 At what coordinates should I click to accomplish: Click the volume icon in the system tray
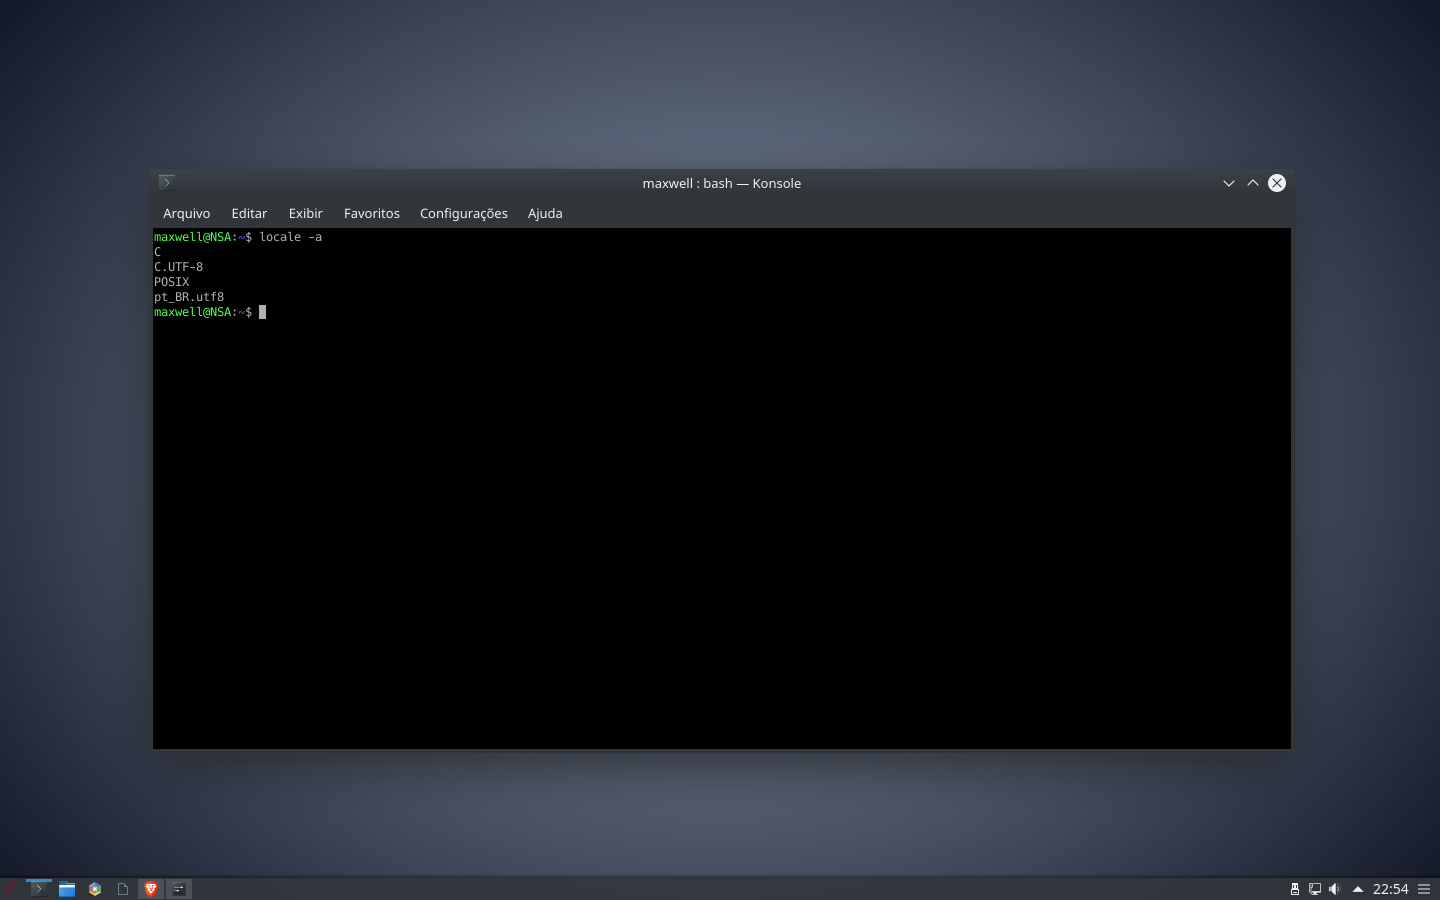click(1334, 888)
